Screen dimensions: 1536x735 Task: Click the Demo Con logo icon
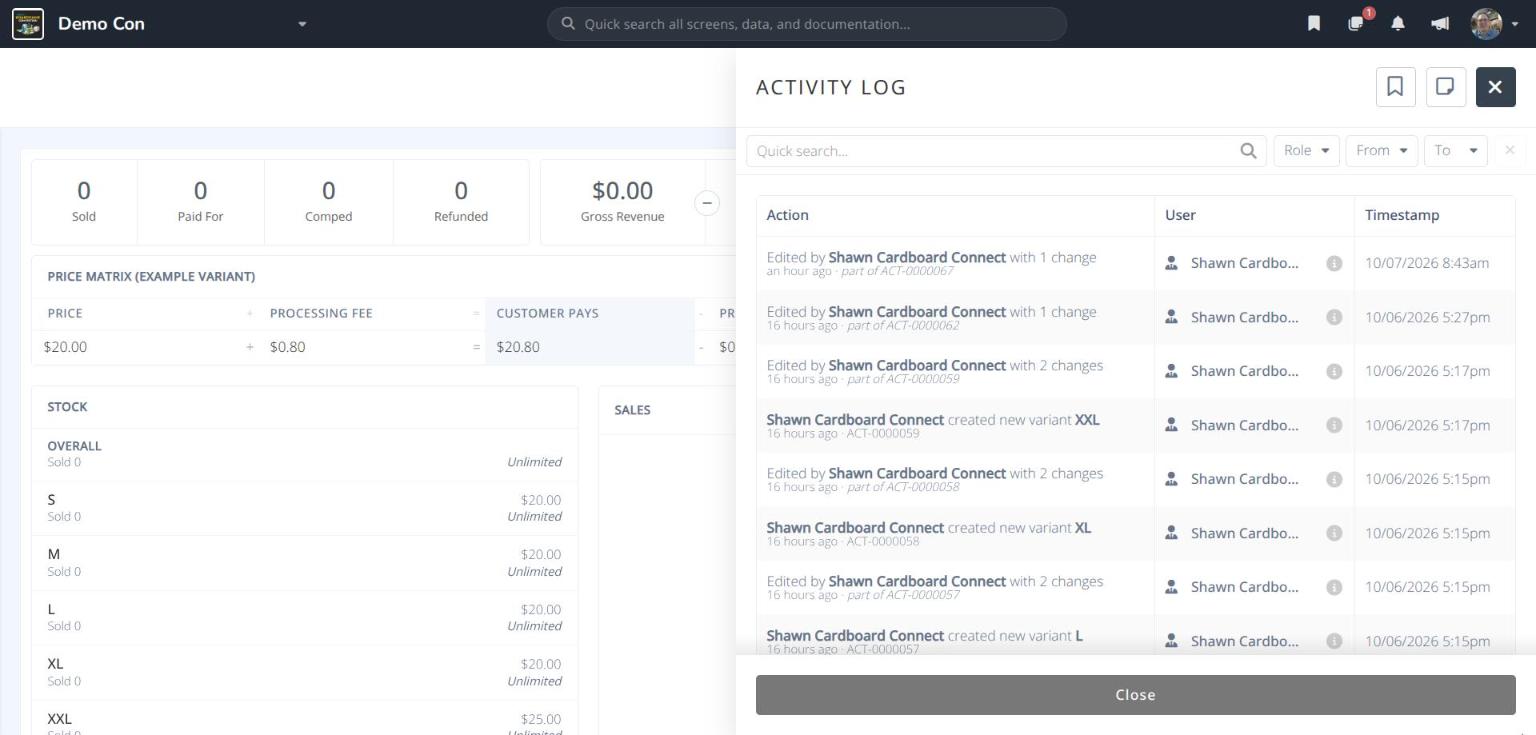tap(28, 24)
